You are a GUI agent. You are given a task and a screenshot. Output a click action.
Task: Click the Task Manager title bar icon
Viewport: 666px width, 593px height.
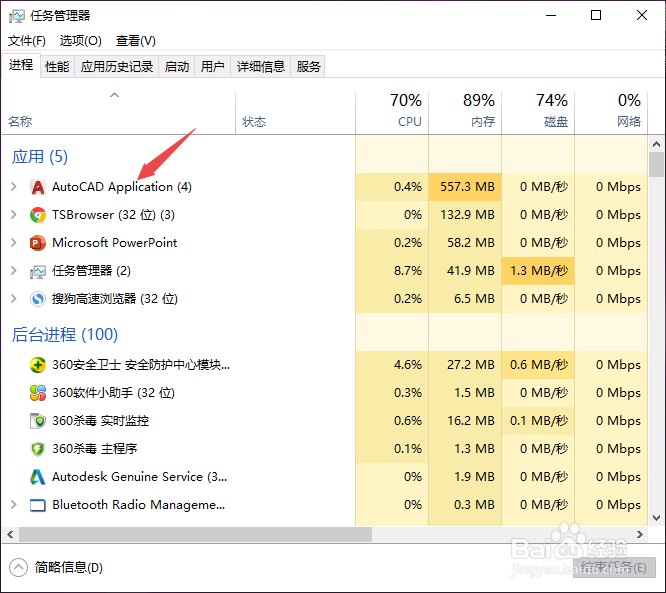click(17, 16)
